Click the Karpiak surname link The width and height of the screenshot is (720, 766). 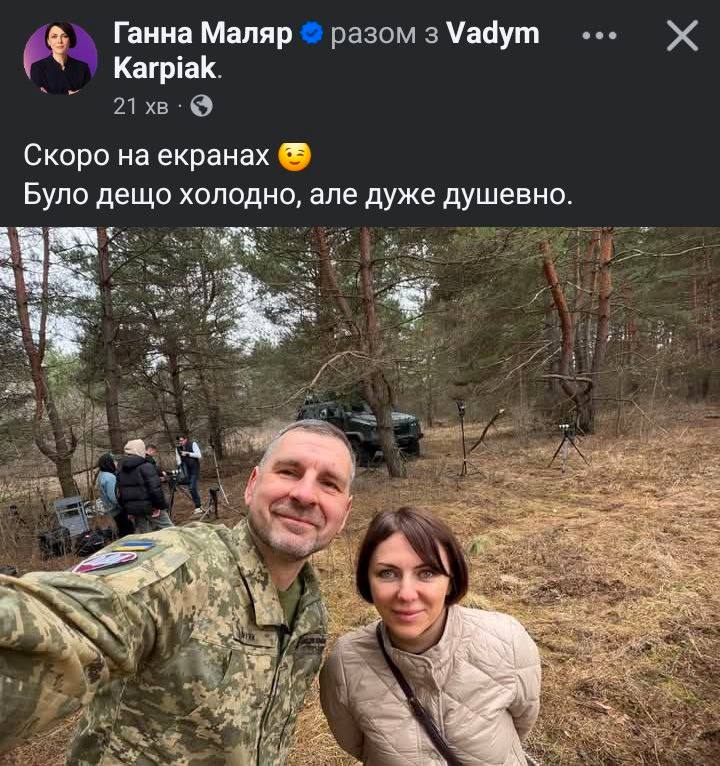(x=165, y=68)
